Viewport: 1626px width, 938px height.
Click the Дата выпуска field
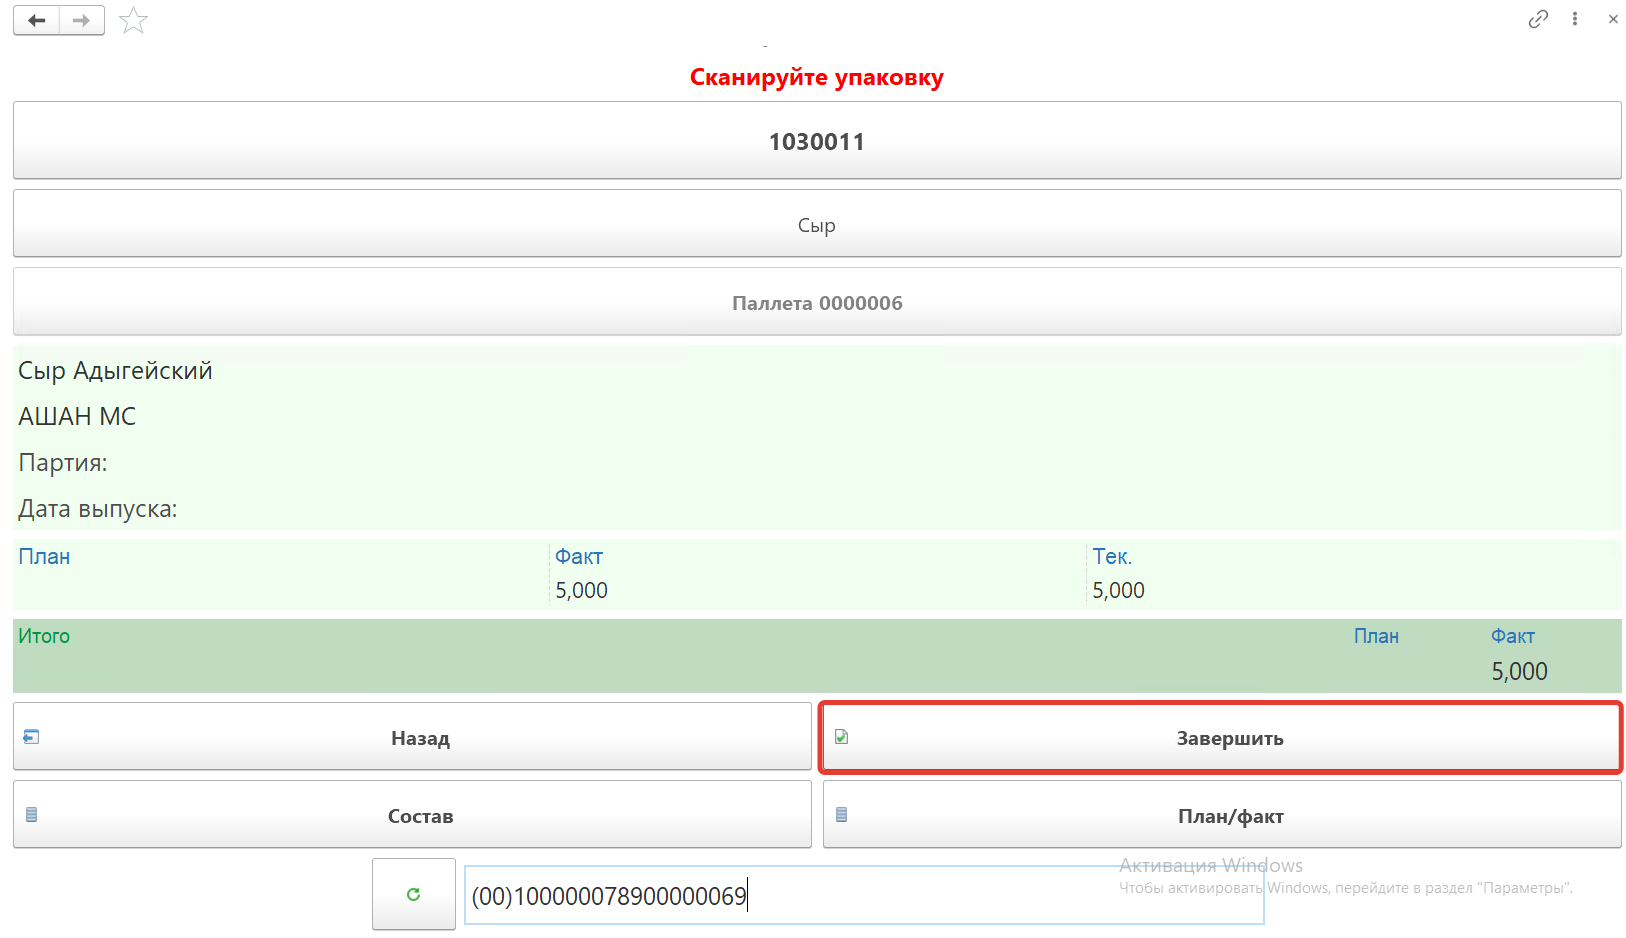[x=98, y=509]
